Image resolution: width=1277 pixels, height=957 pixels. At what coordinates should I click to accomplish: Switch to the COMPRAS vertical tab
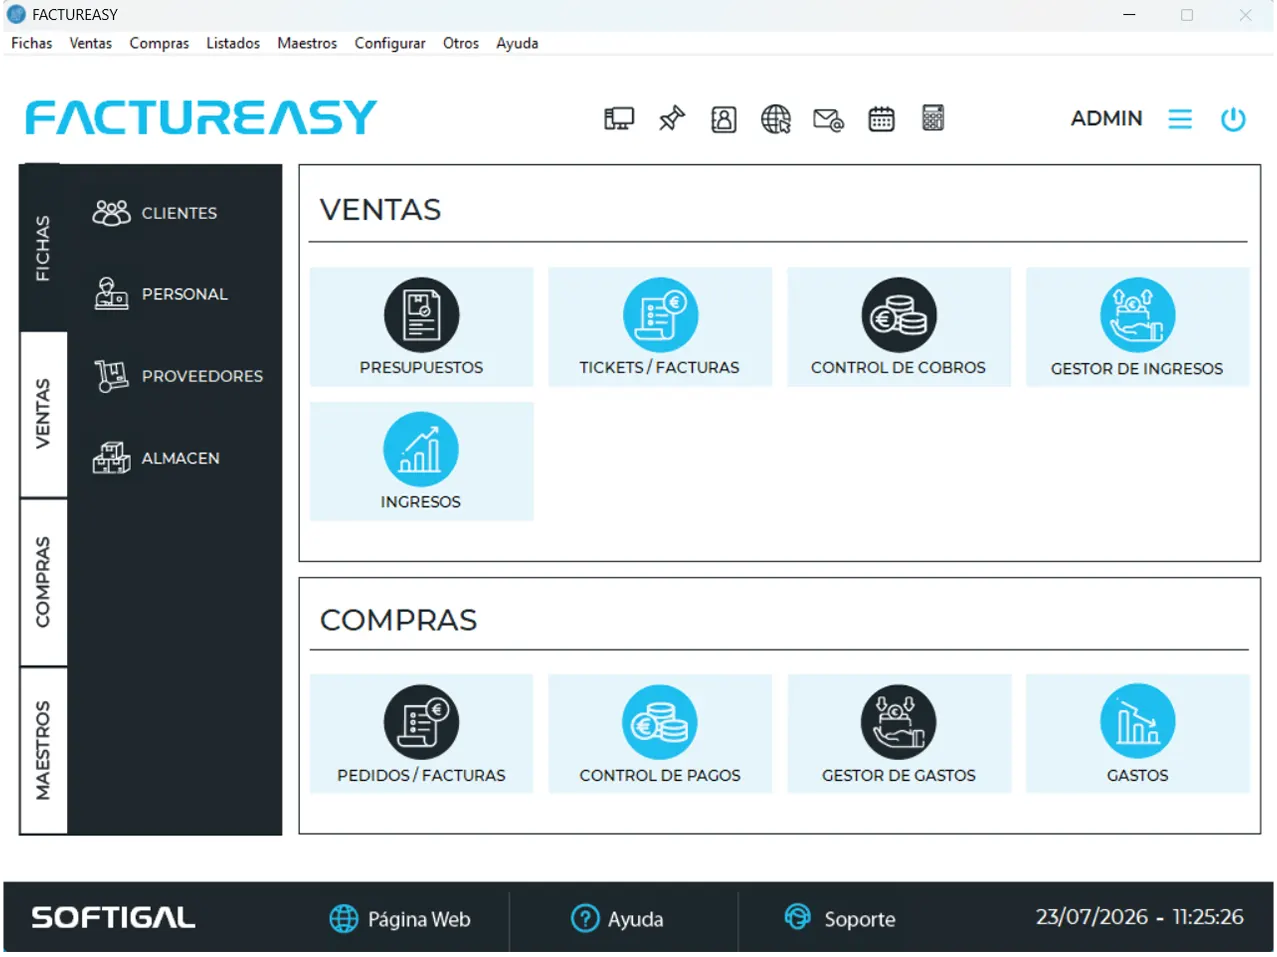pos(43,582)
